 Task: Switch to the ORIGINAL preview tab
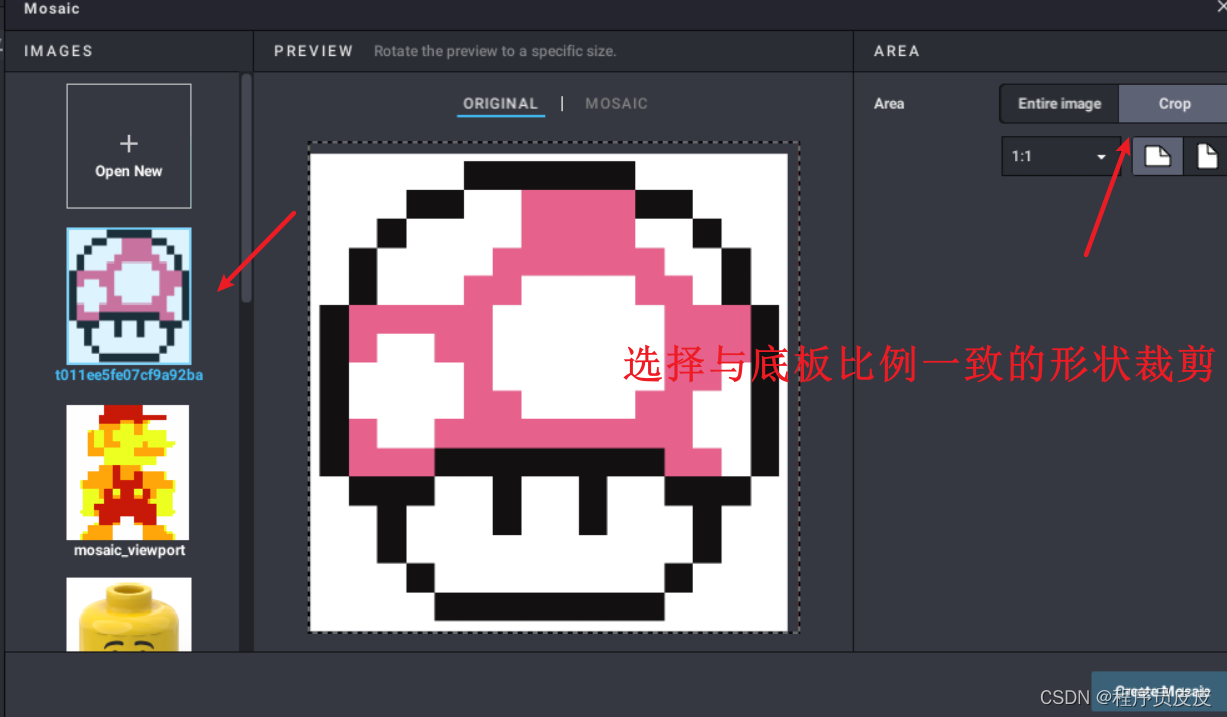tap(500, 104)
